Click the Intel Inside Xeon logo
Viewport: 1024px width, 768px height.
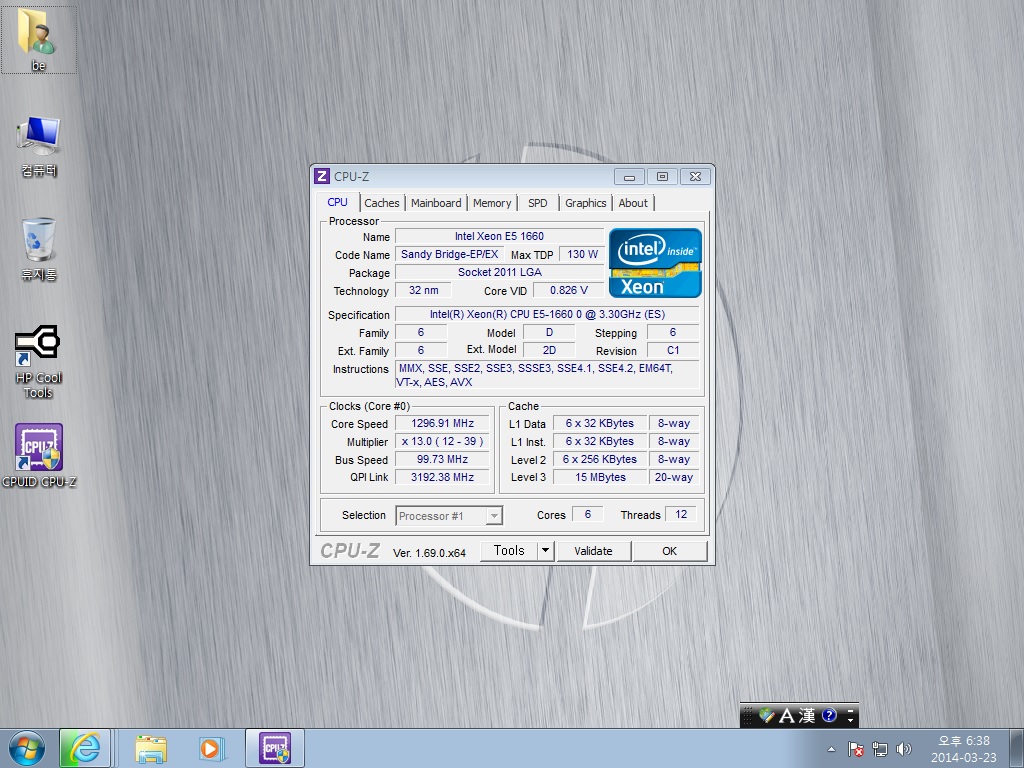(655, 263)
